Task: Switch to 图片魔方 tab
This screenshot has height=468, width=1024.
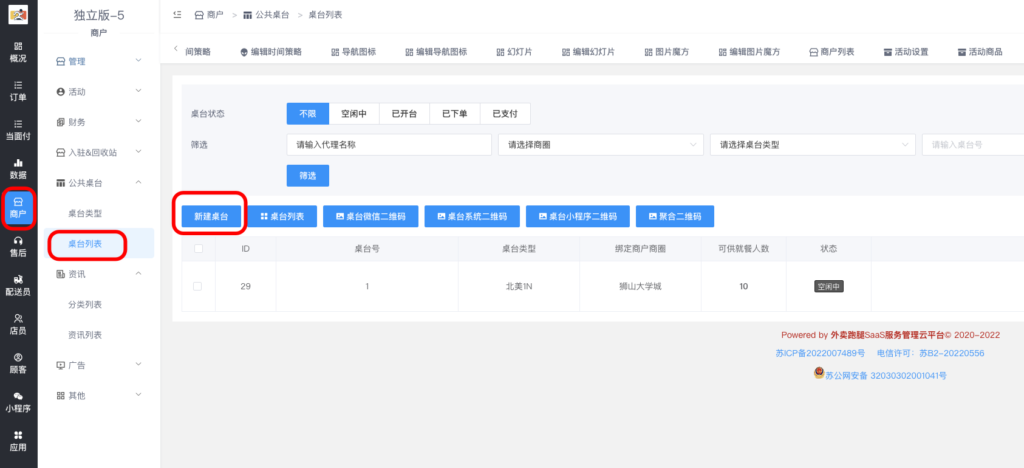Action: pos(666,52)
